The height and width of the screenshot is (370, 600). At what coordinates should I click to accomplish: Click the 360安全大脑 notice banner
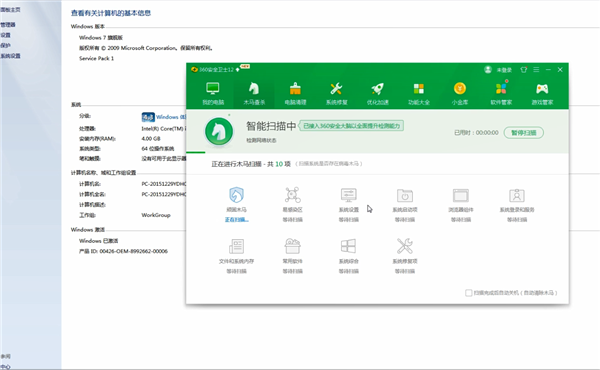(x=351, y=126)
